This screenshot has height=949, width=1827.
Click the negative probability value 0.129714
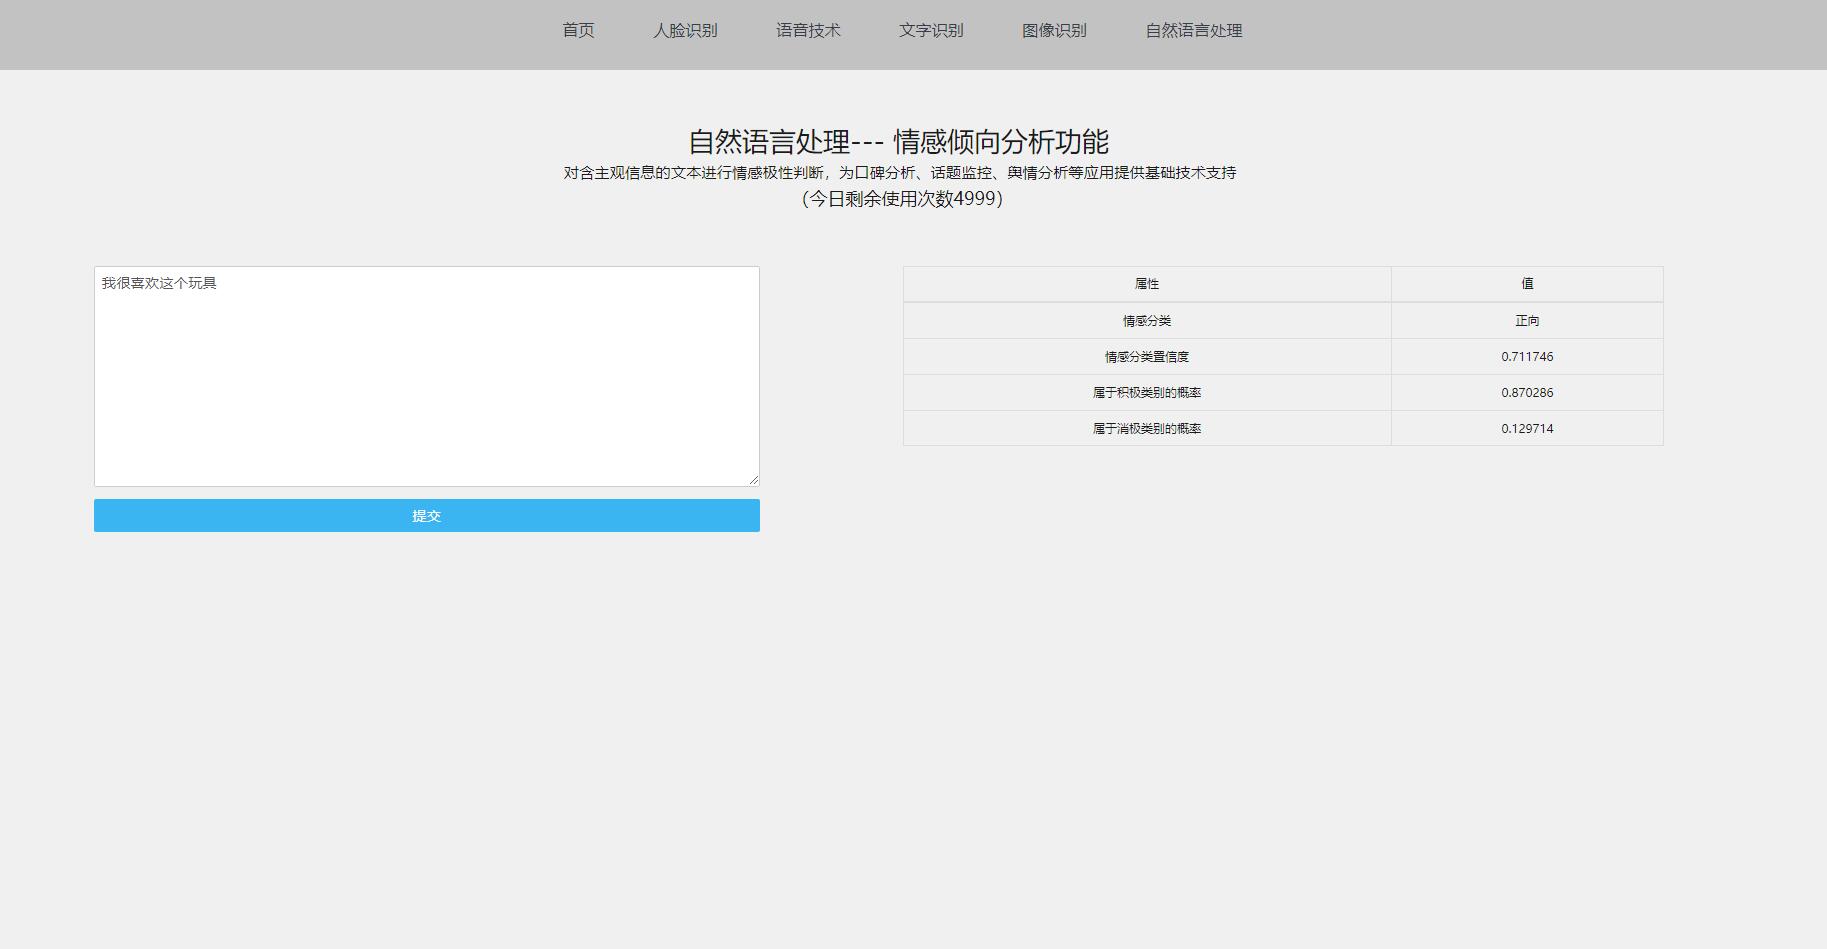(1527, 428)
